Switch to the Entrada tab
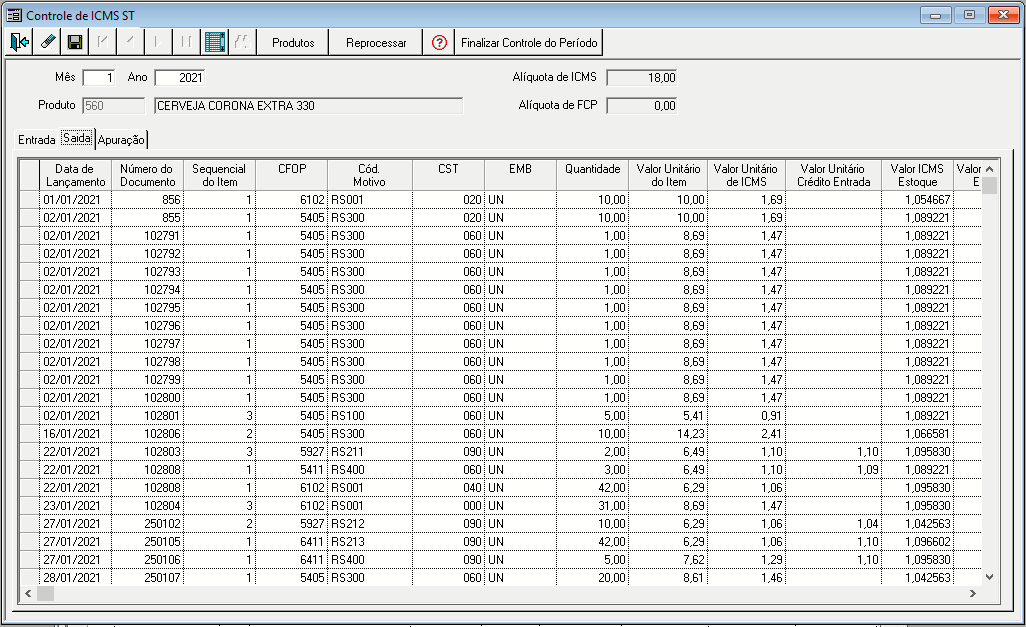The width and height of the screenshot is (1026, 627). click(x=37, y=139)
